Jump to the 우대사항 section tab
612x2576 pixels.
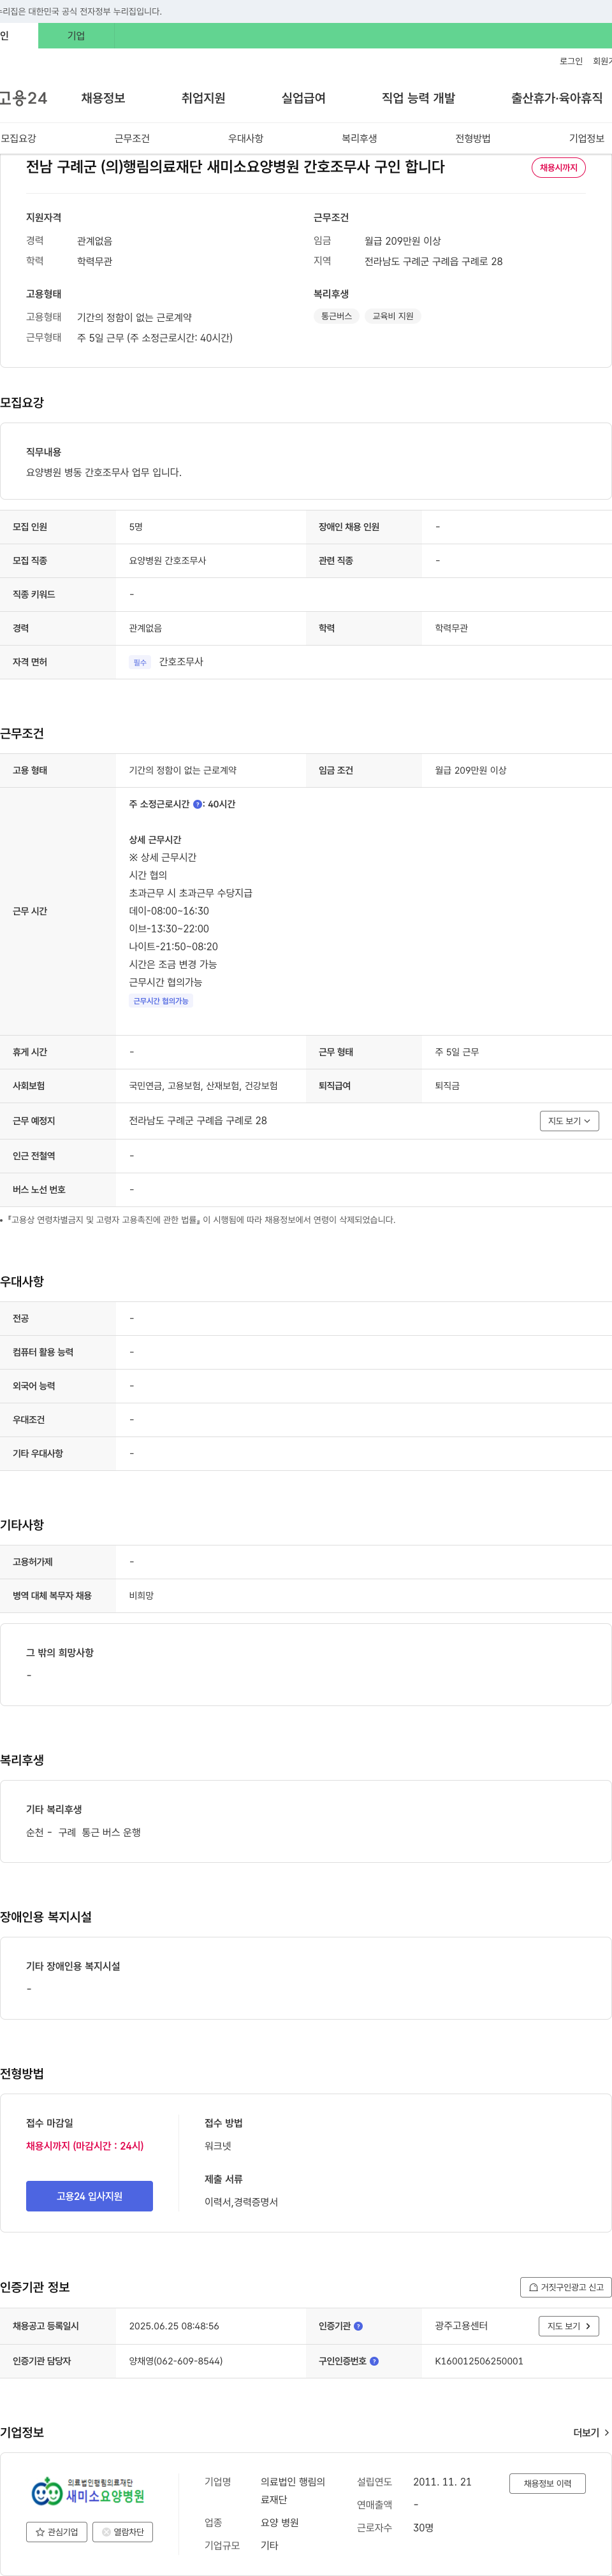point(246,138)
